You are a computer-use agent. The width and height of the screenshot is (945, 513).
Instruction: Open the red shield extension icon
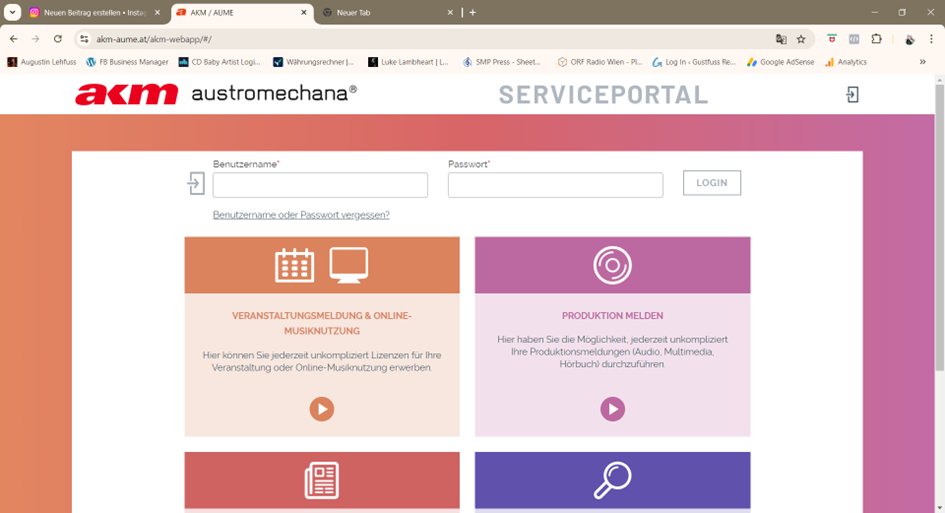click(x=832, y=39)
